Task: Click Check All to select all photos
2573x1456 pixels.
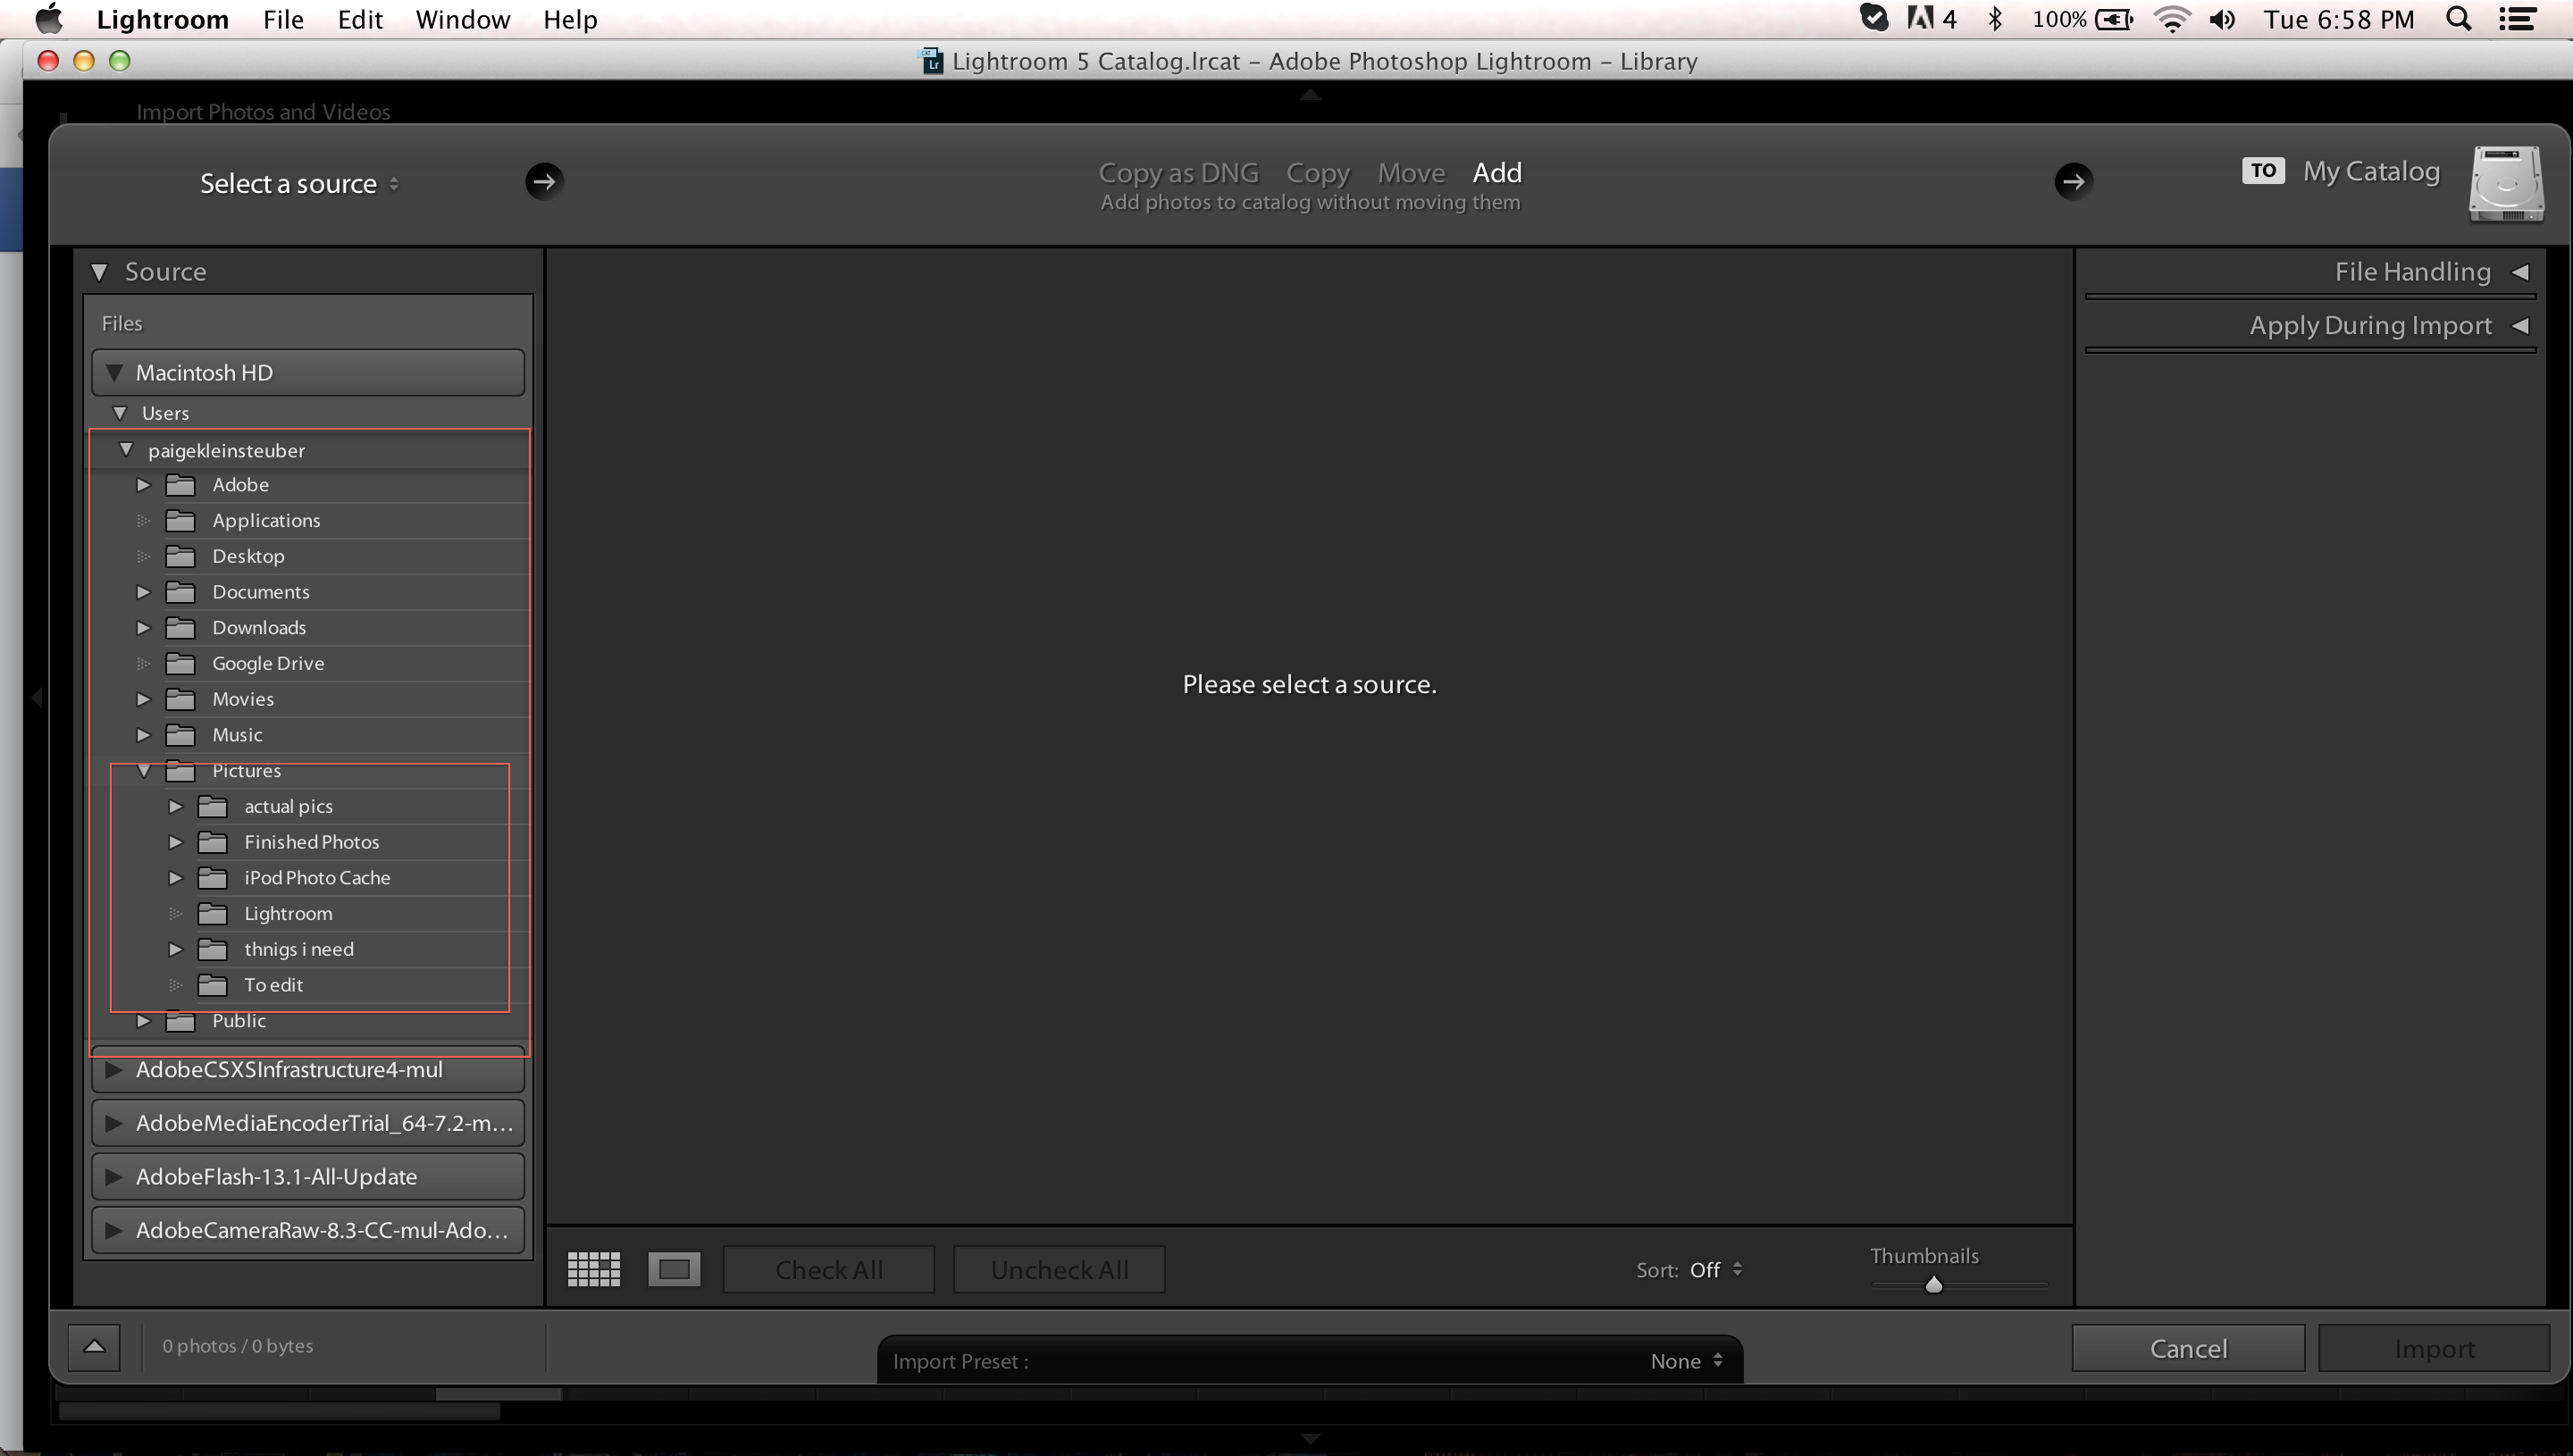Action: tap(827, 1268)
